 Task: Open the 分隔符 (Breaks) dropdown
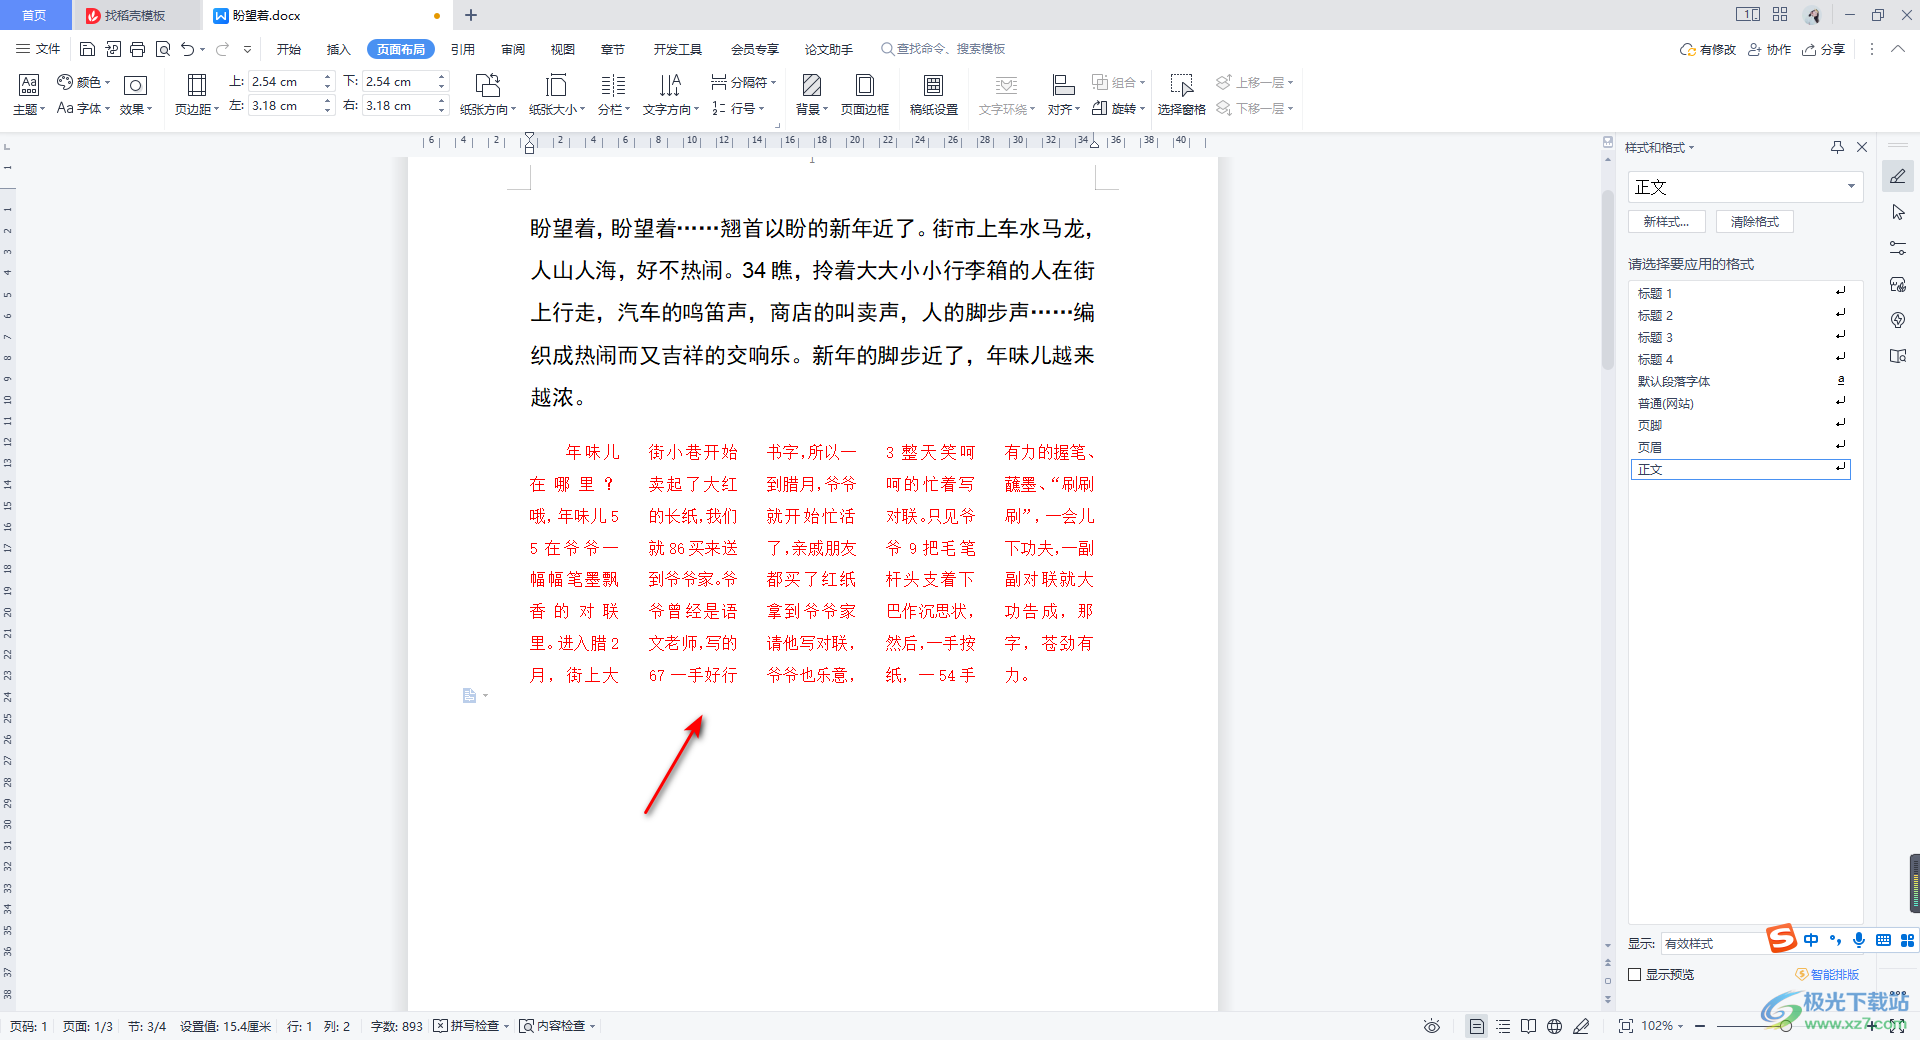point(743,82)
